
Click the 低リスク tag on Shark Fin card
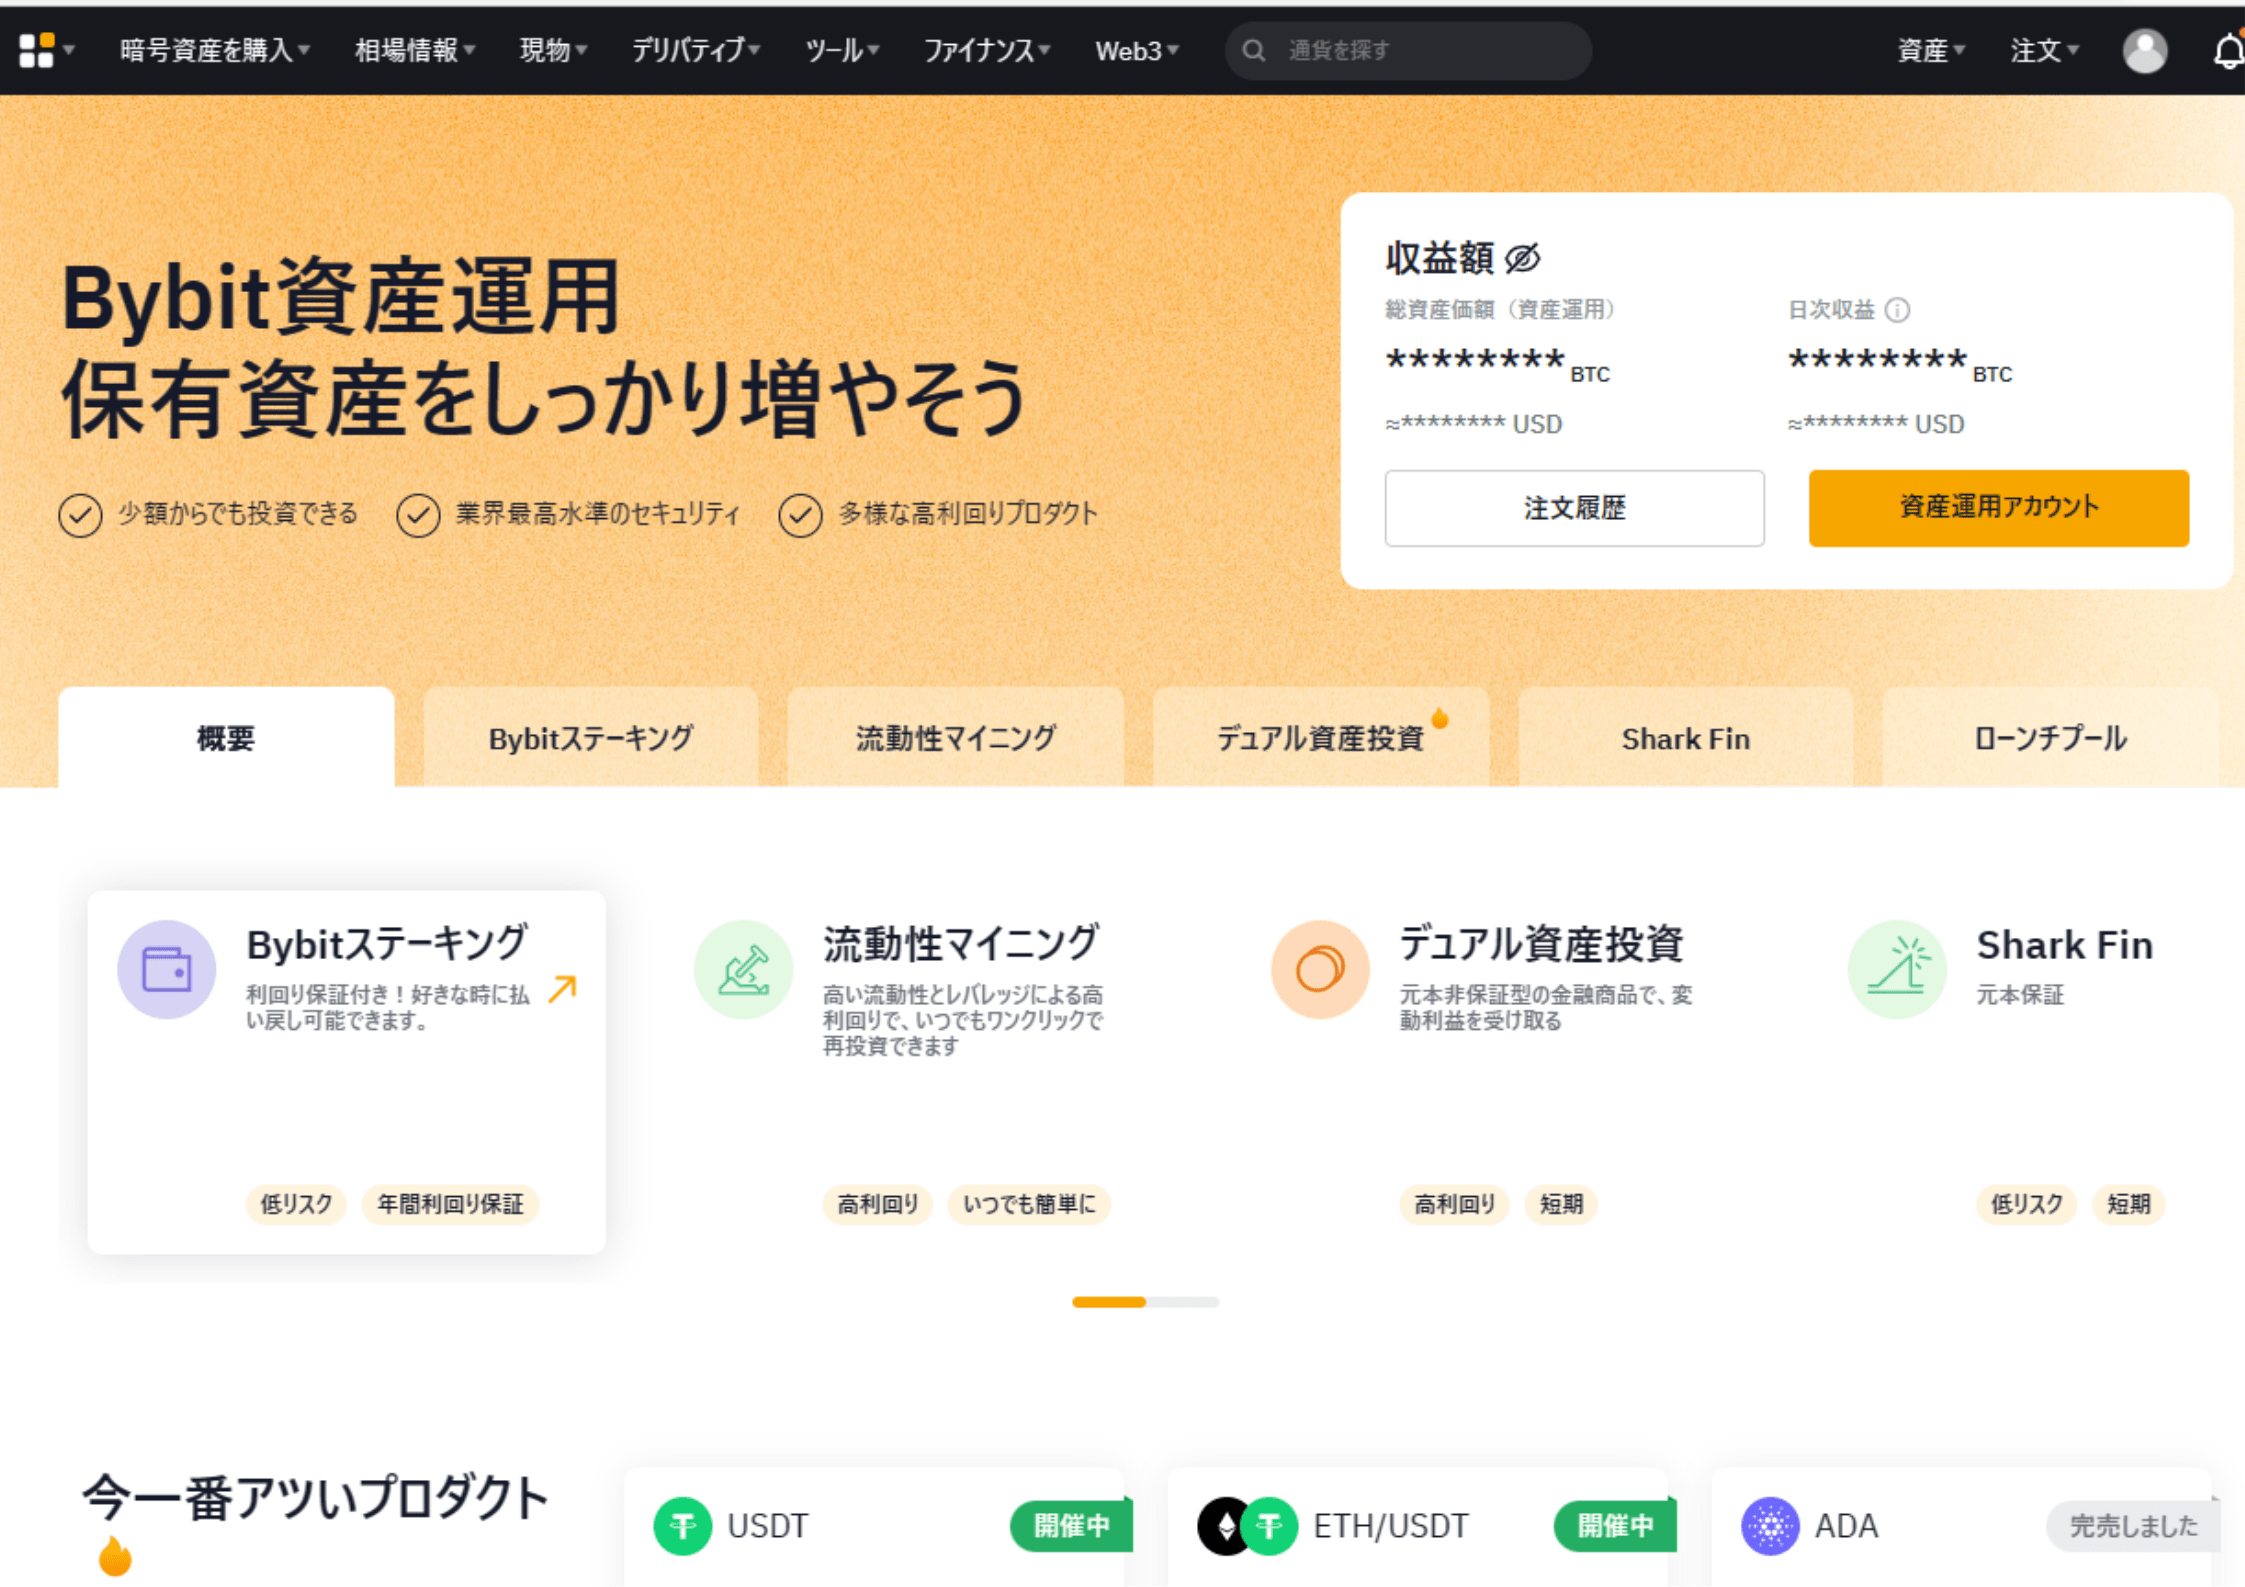coord(2026,1204)
